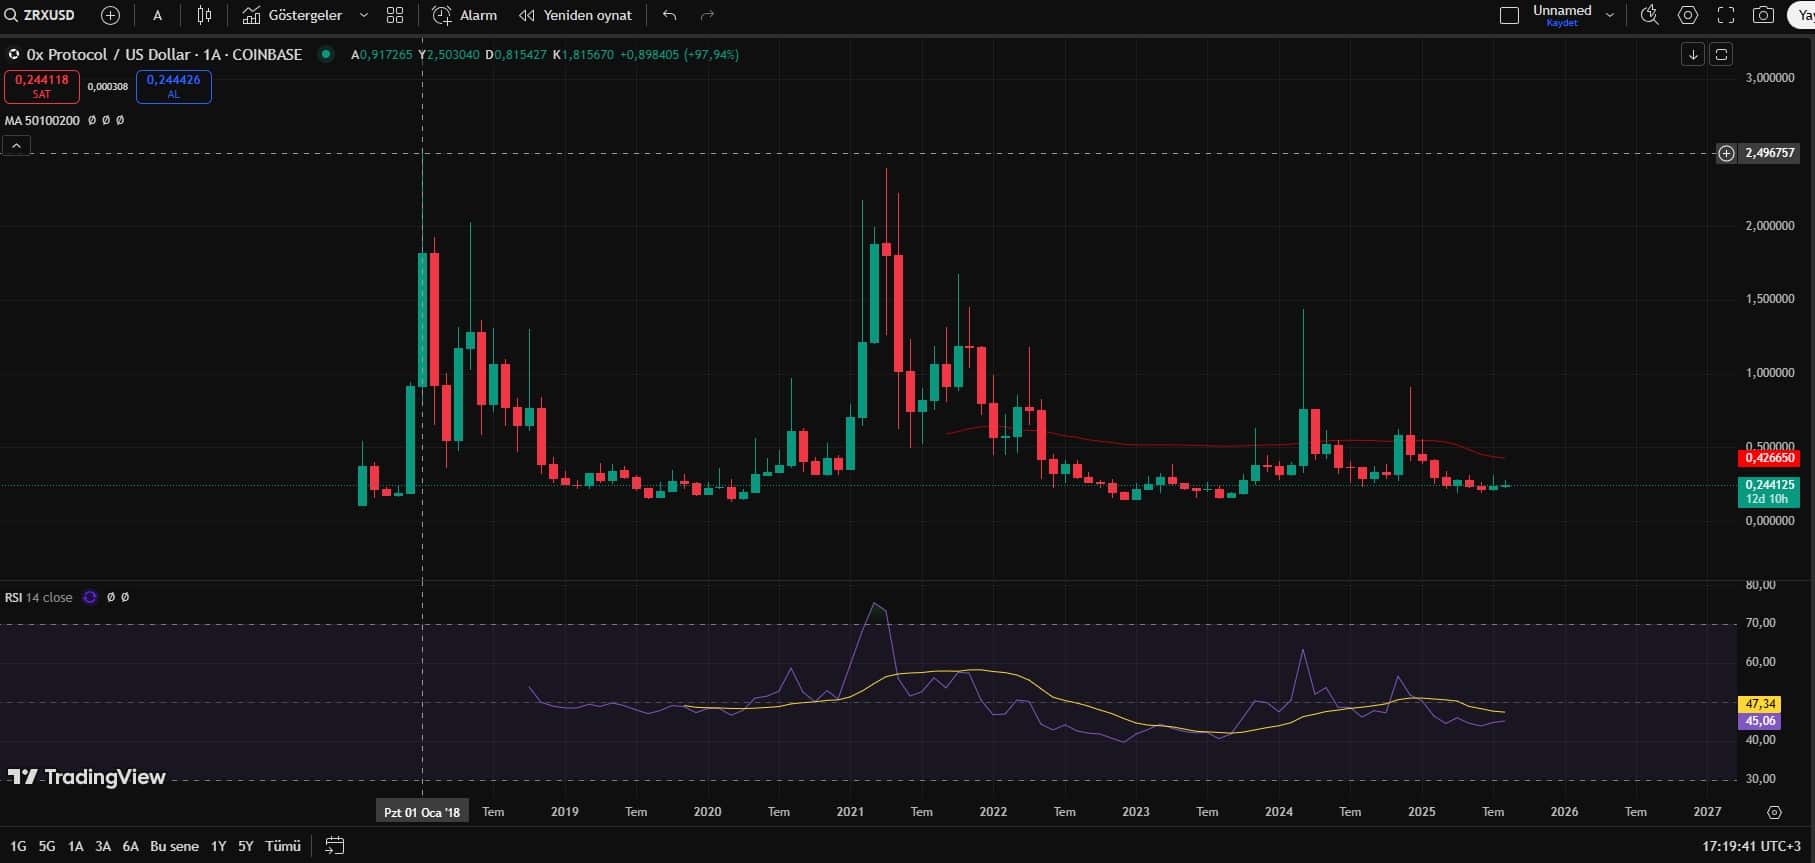The image size is (1815, 863).
Task: Create an Alarm alert
Action: coord(464,15)
